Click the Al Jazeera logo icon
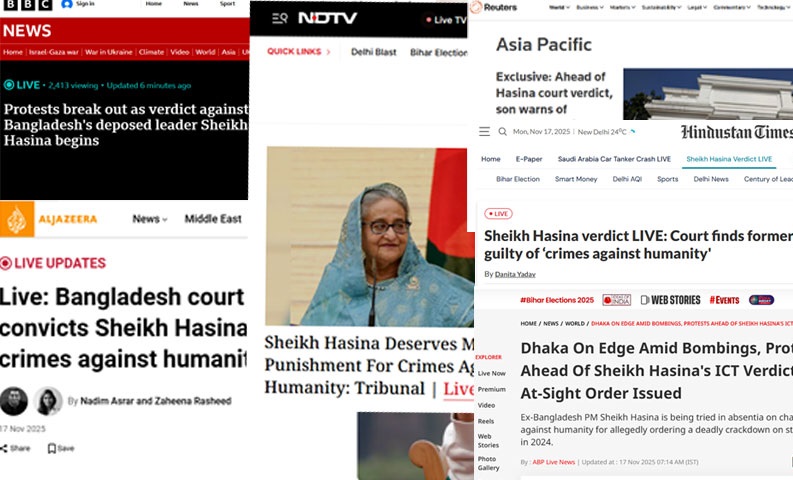 (17, 219)
